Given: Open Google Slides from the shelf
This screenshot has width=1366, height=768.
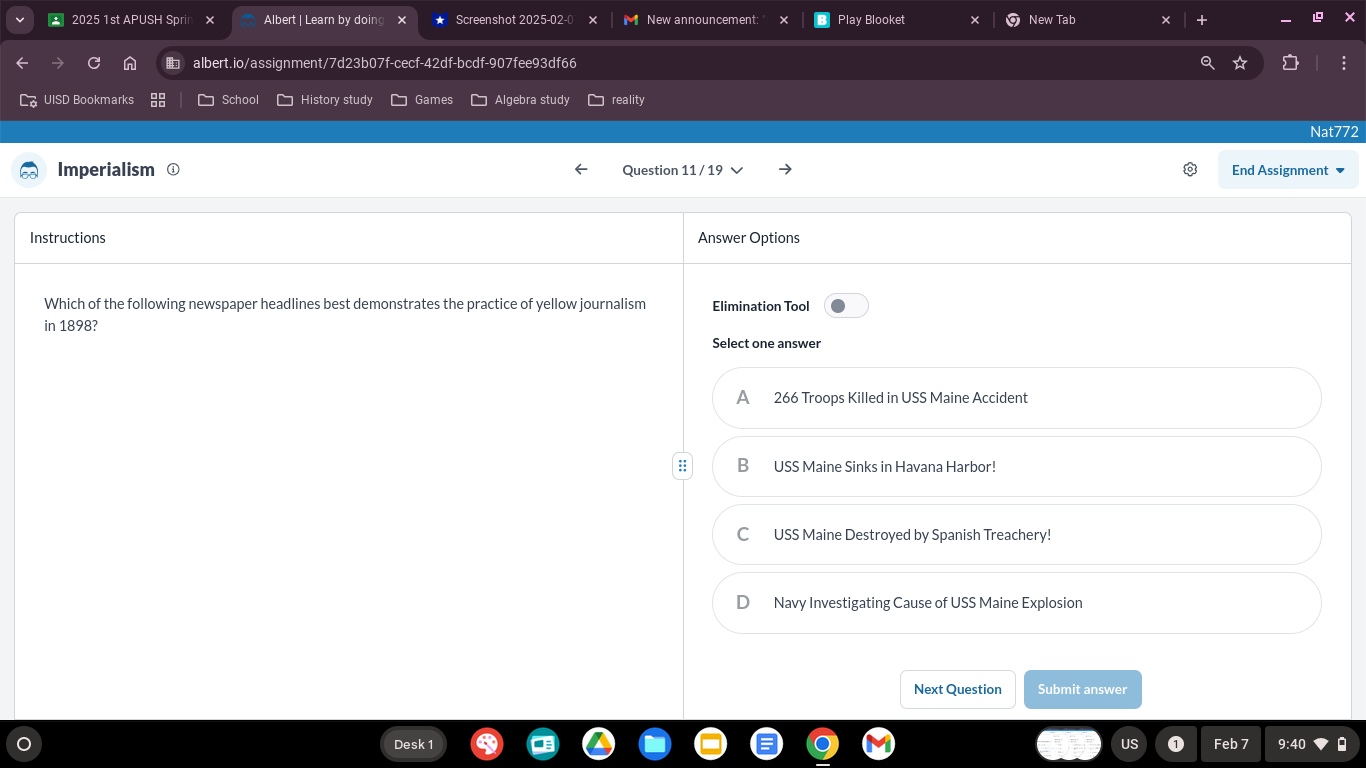Looking at the screenshot, I should coord(711,744).
